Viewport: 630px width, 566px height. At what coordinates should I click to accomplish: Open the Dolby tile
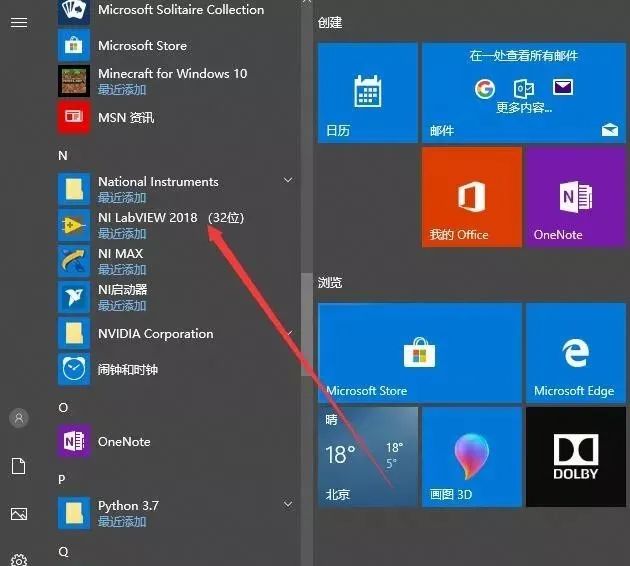[x=576, y=457]
